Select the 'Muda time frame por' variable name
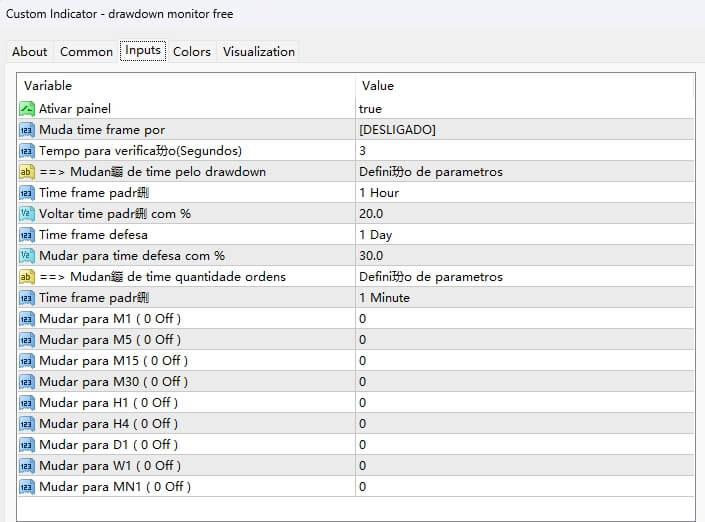705x522 pixels. pyautogui.click(x=102, y=130)
